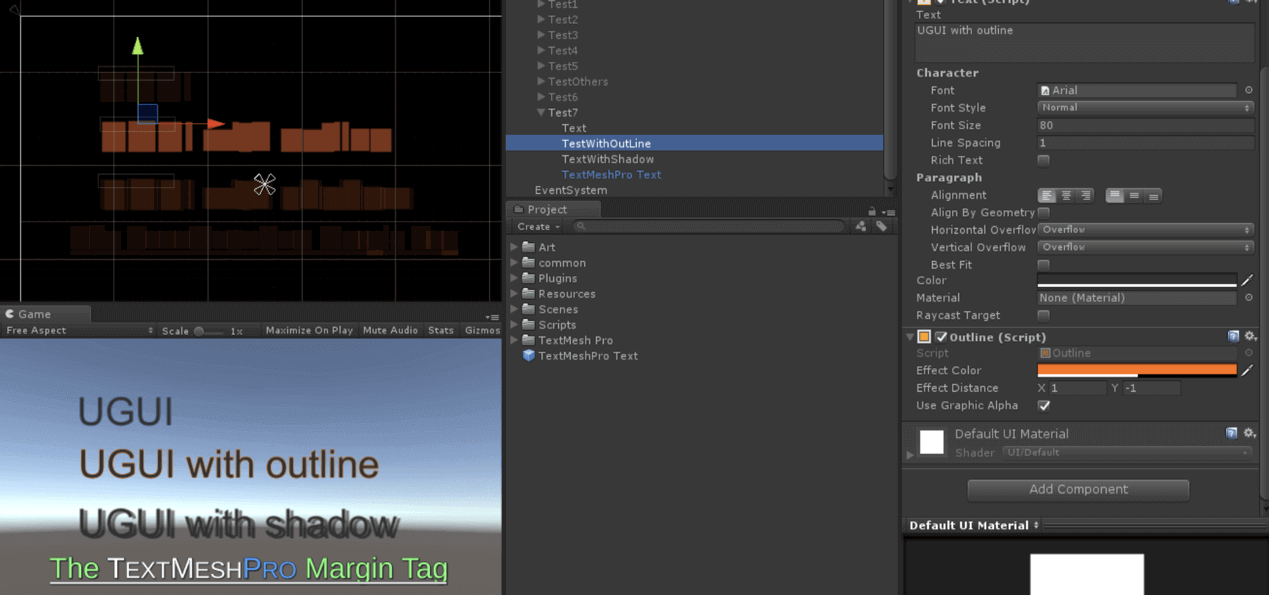Lock the Project panel with padlock icon
1269x595 pixels.
pyautogui.click(x=872, y=211)
